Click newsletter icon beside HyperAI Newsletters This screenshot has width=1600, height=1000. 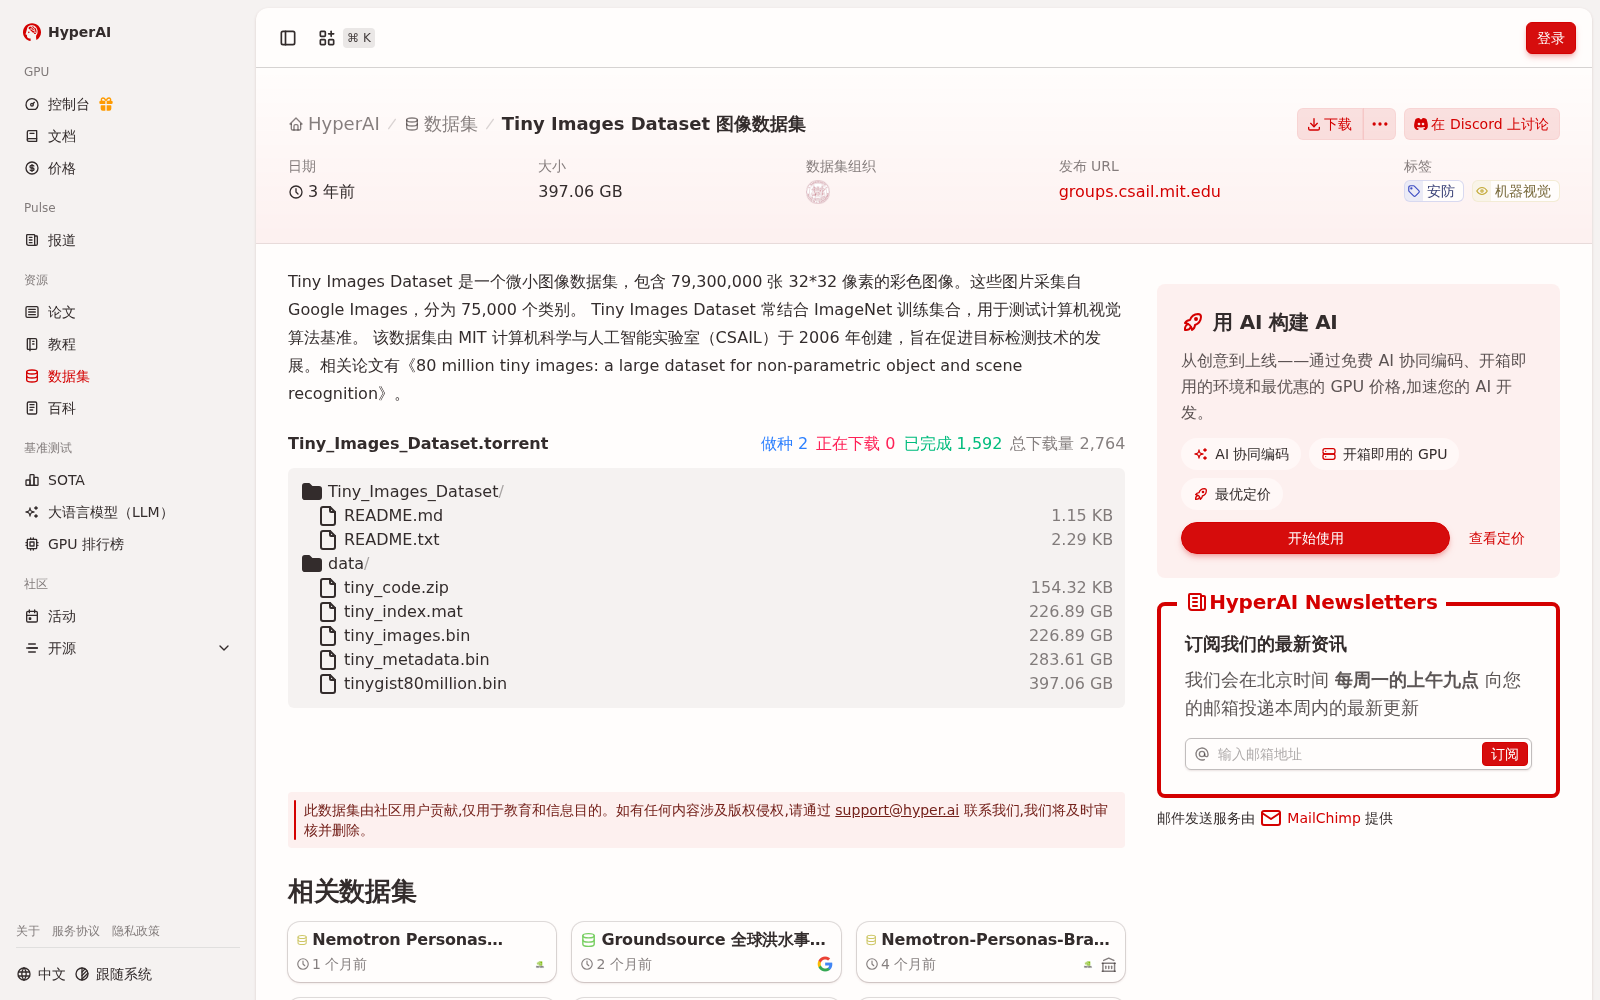(x=1196, y=602)
